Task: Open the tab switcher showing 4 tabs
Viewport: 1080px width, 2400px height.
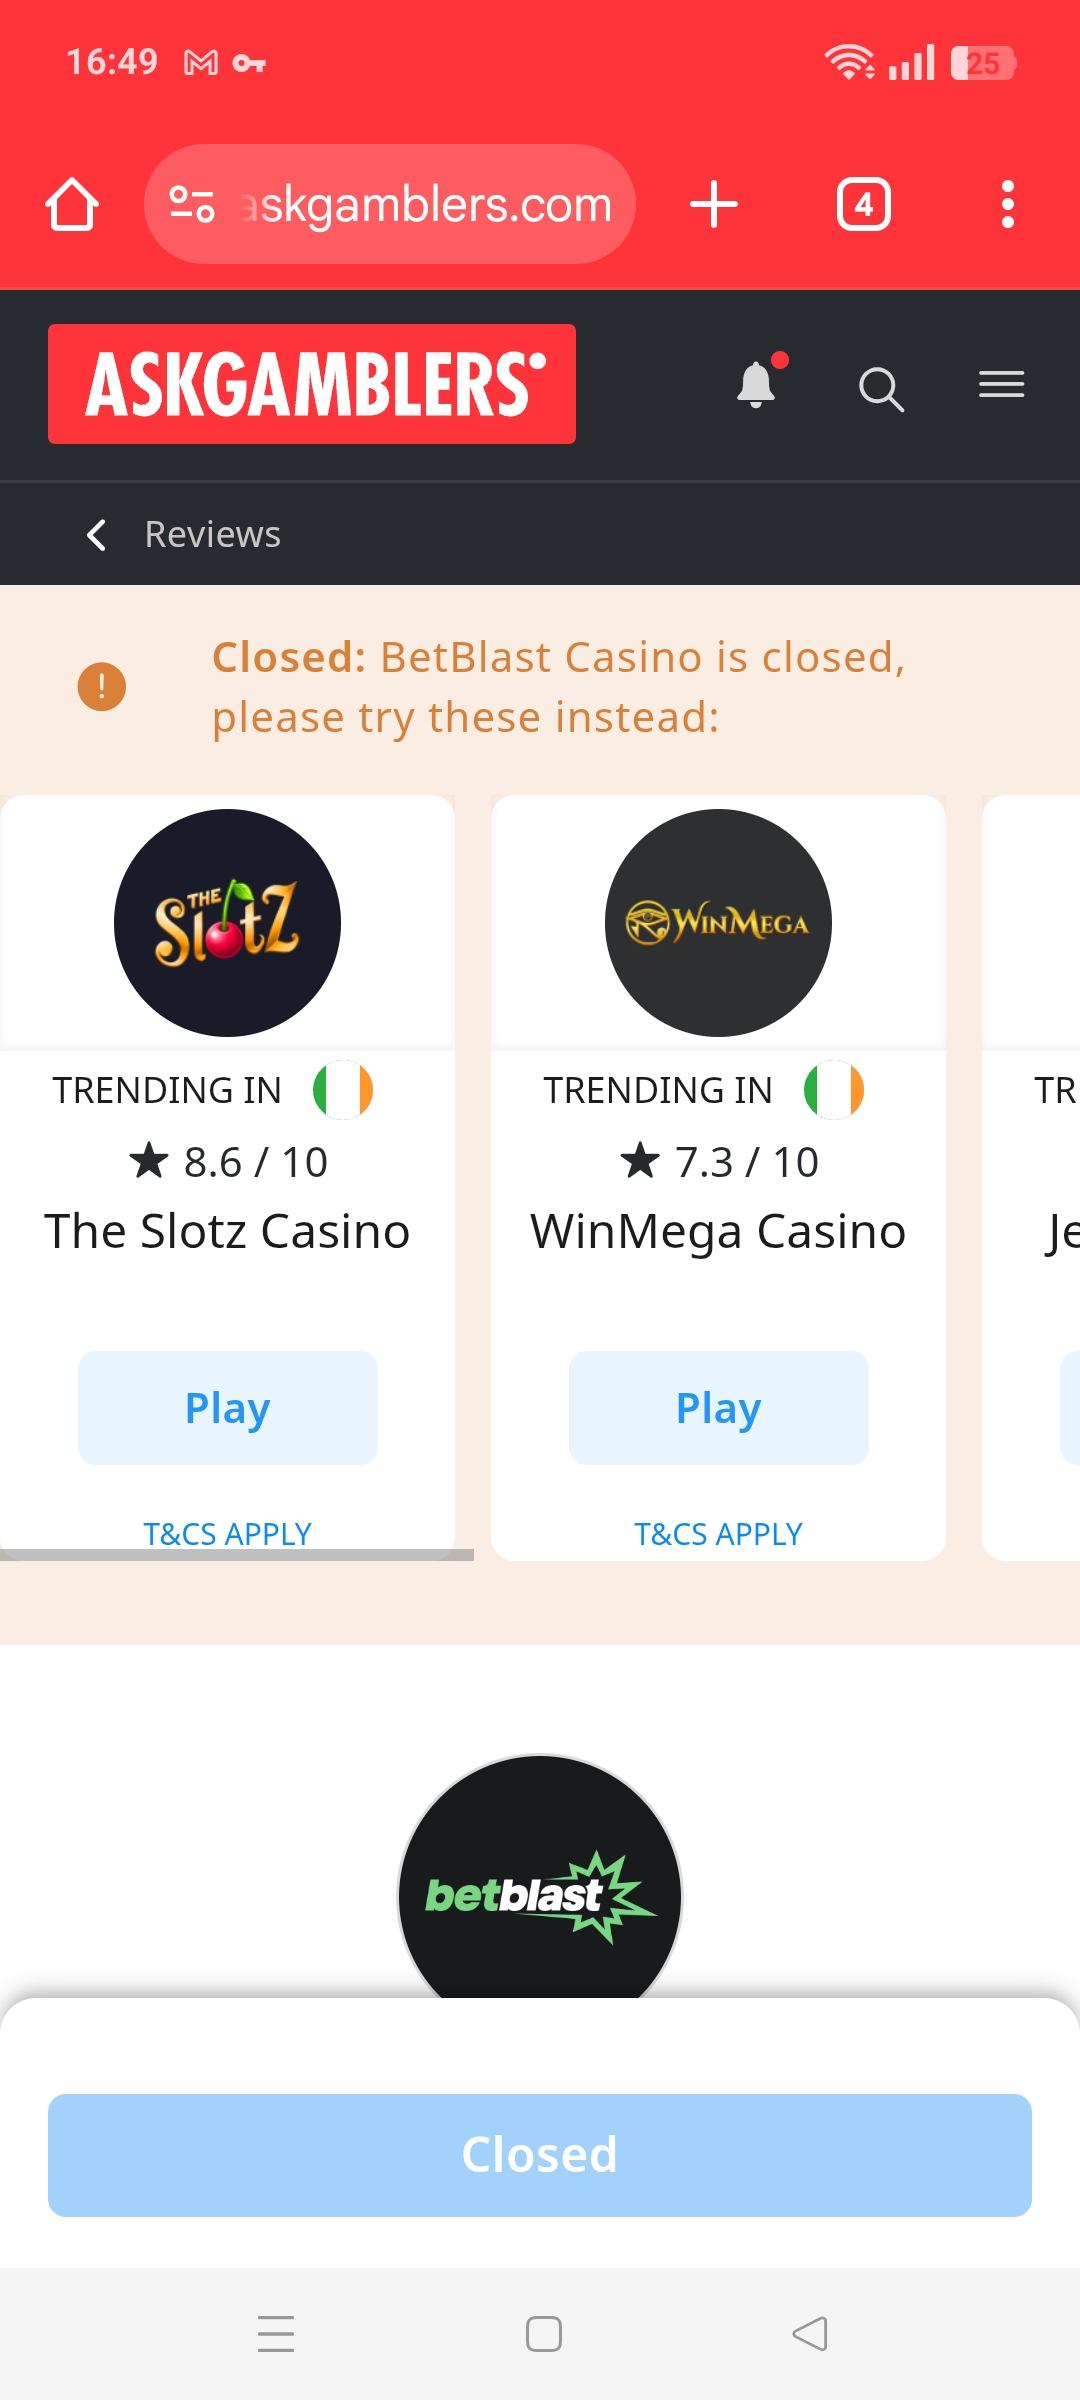Action: (863, 204)
